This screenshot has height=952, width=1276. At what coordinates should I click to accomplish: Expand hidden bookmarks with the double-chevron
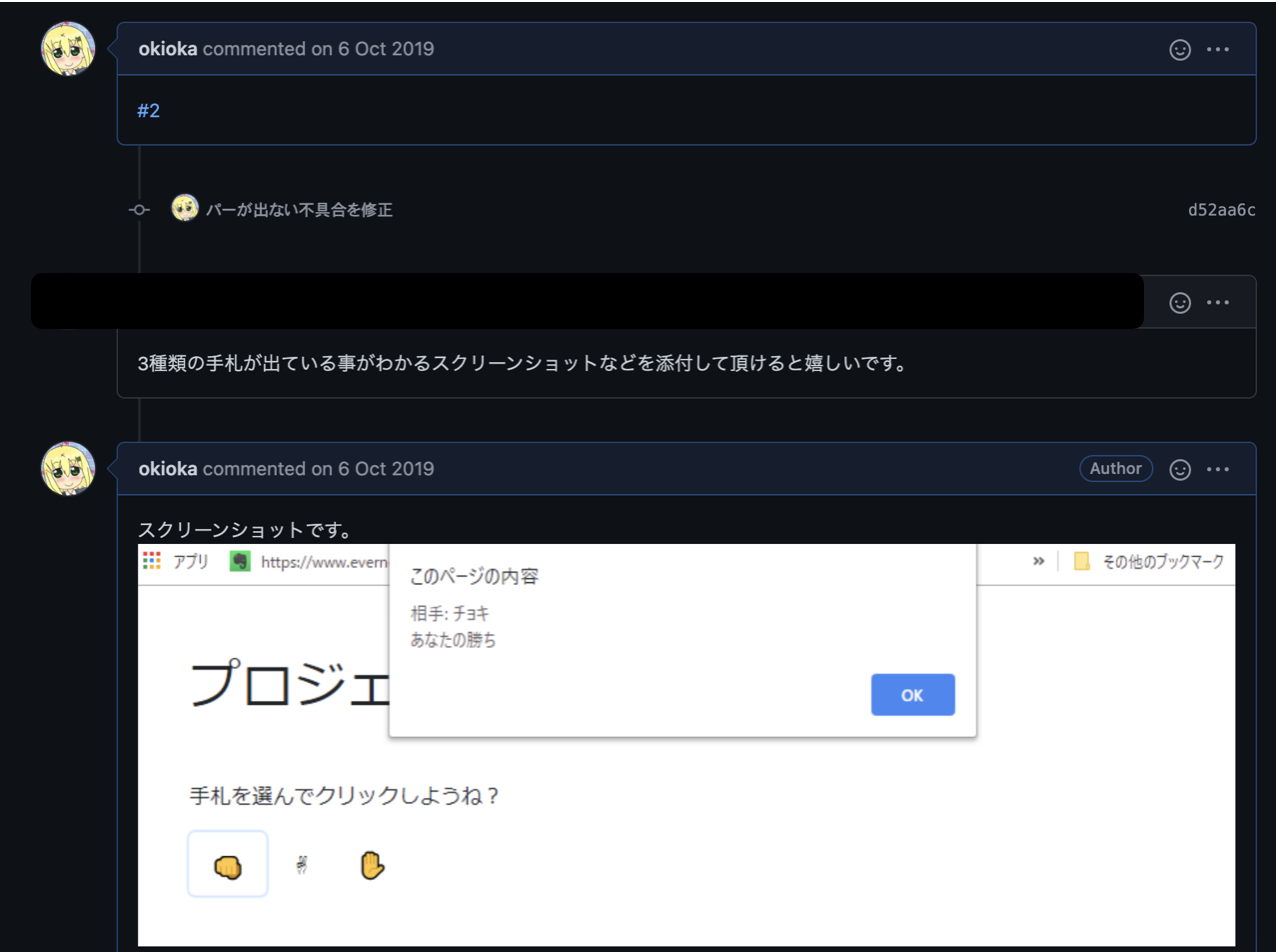(1038, 561)
